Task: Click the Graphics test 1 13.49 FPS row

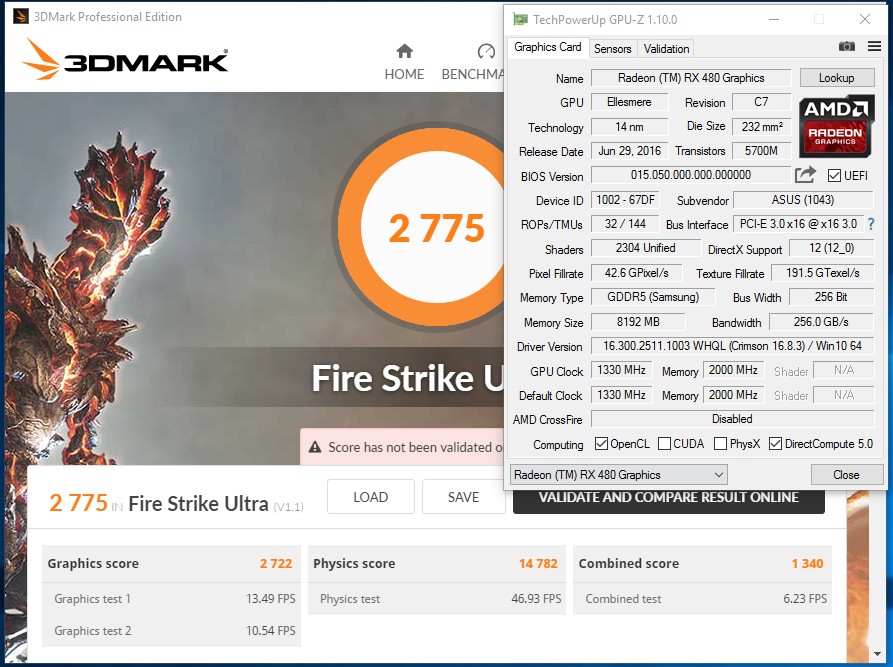Action: (171, 599)
